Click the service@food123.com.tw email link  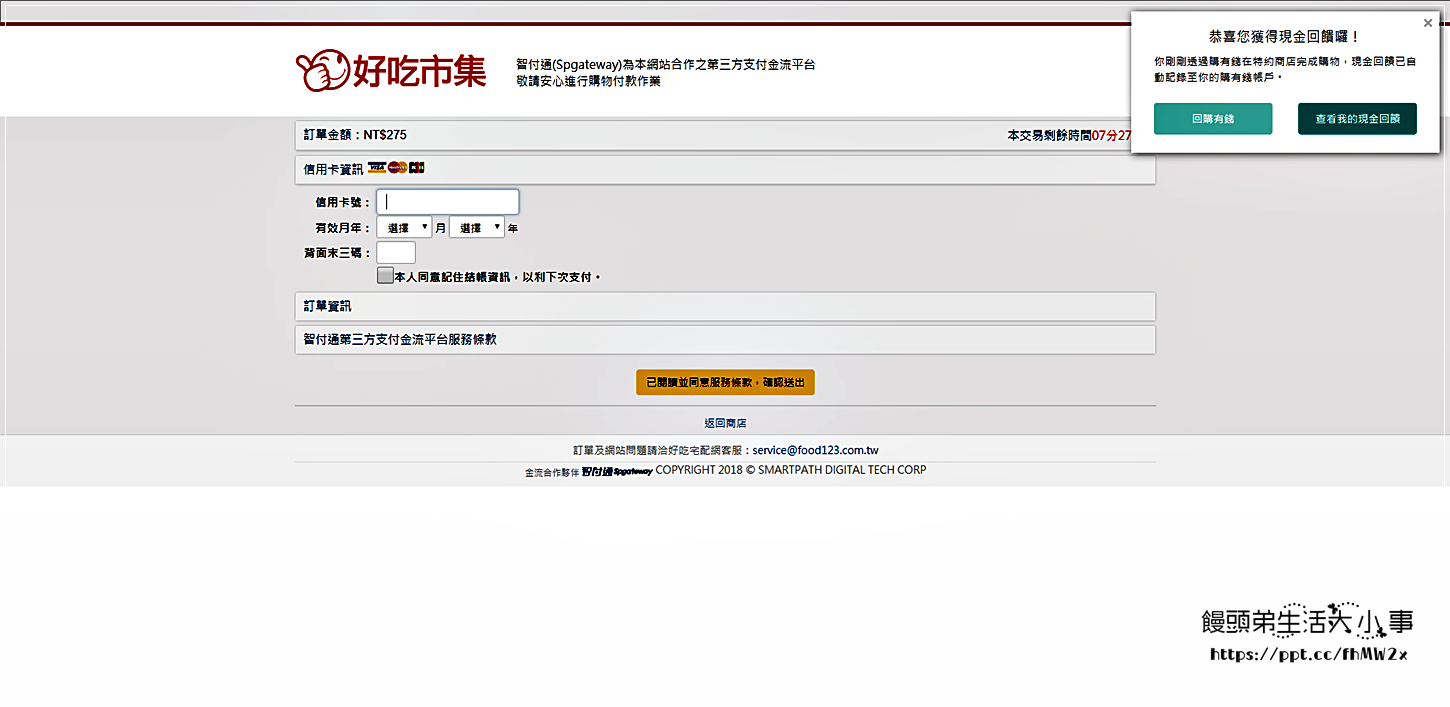[815, 451]
